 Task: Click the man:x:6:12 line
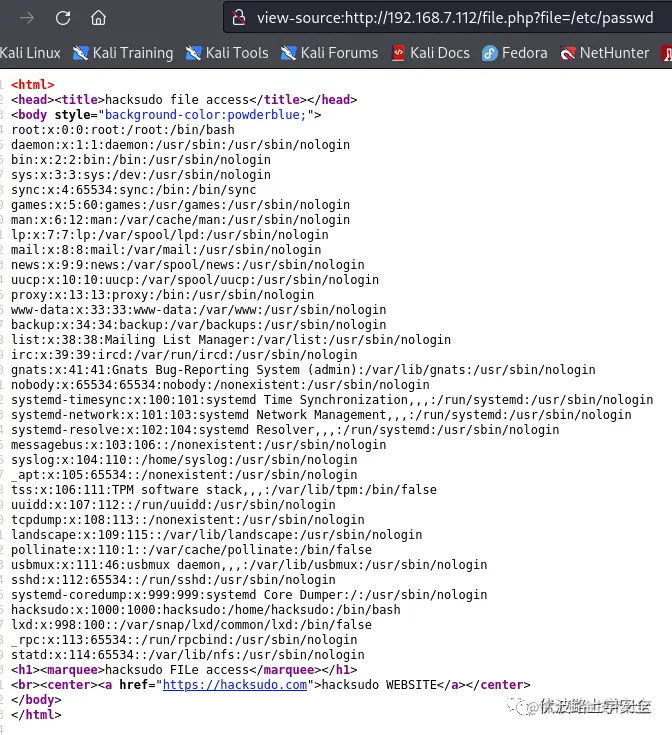click(180, 220)
